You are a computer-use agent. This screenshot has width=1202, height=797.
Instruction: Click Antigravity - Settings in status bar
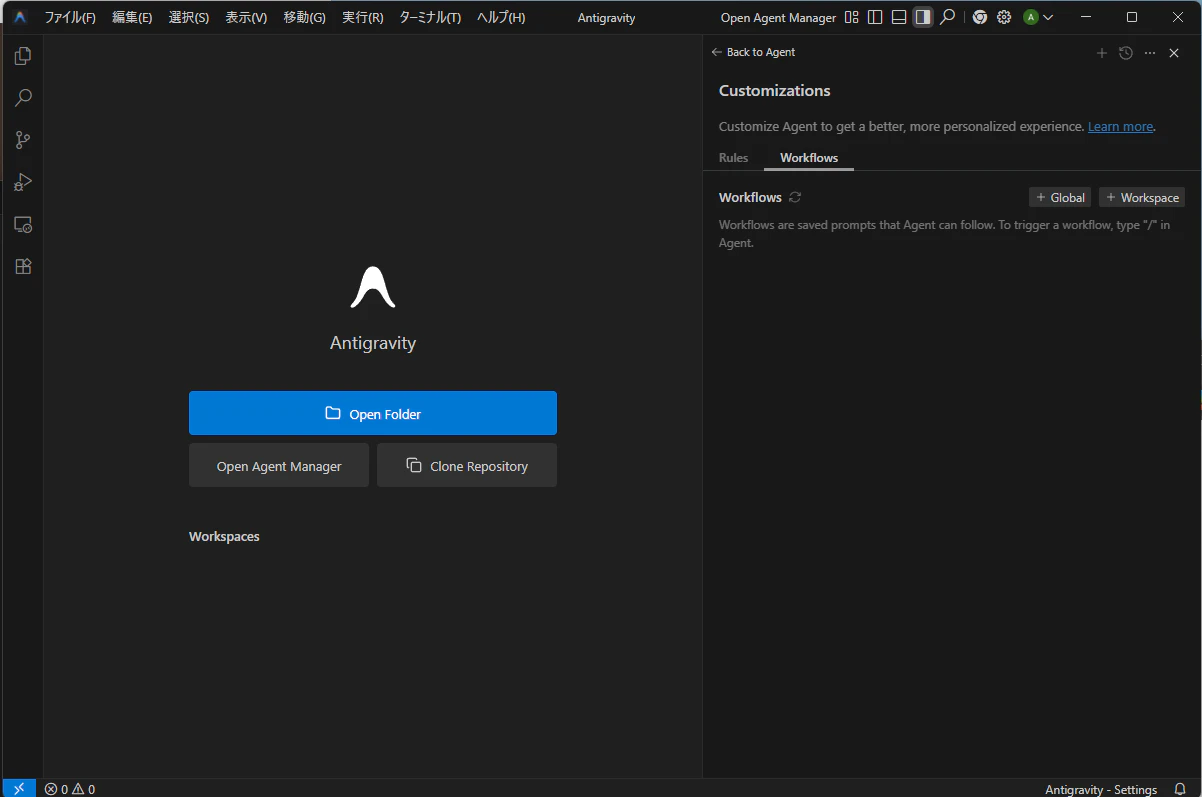click(x=1101, y=789)
